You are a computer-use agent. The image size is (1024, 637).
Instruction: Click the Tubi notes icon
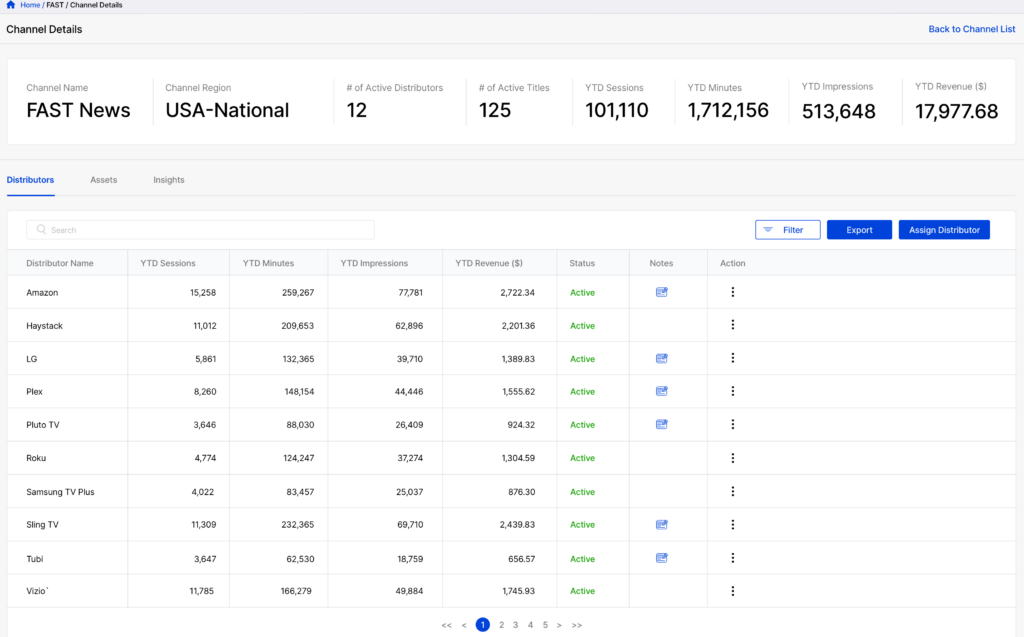click(x=661, y=558)
